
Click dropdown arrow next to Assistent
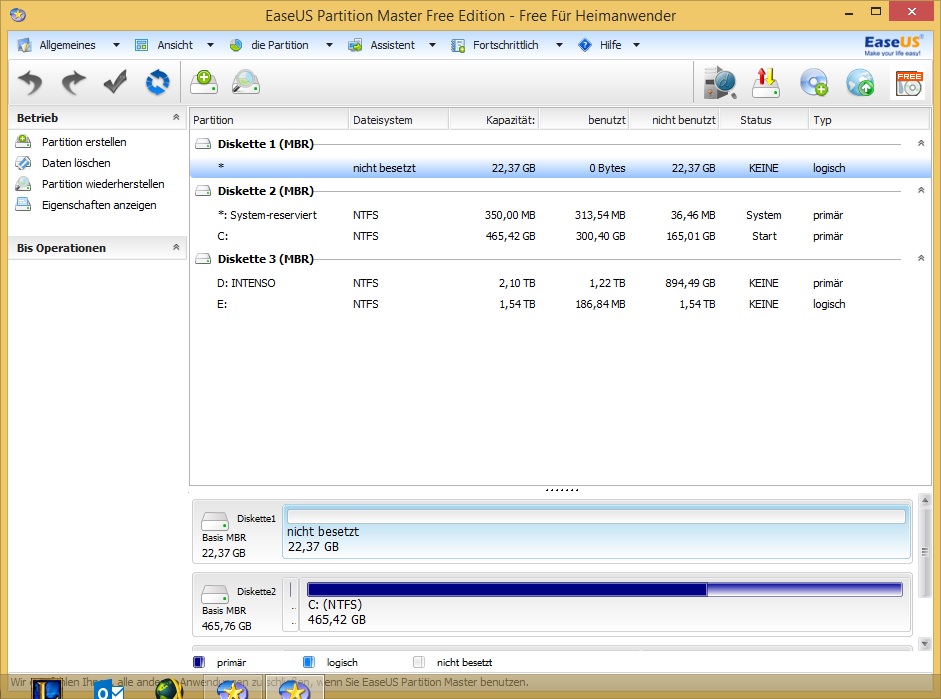[432, 45]
